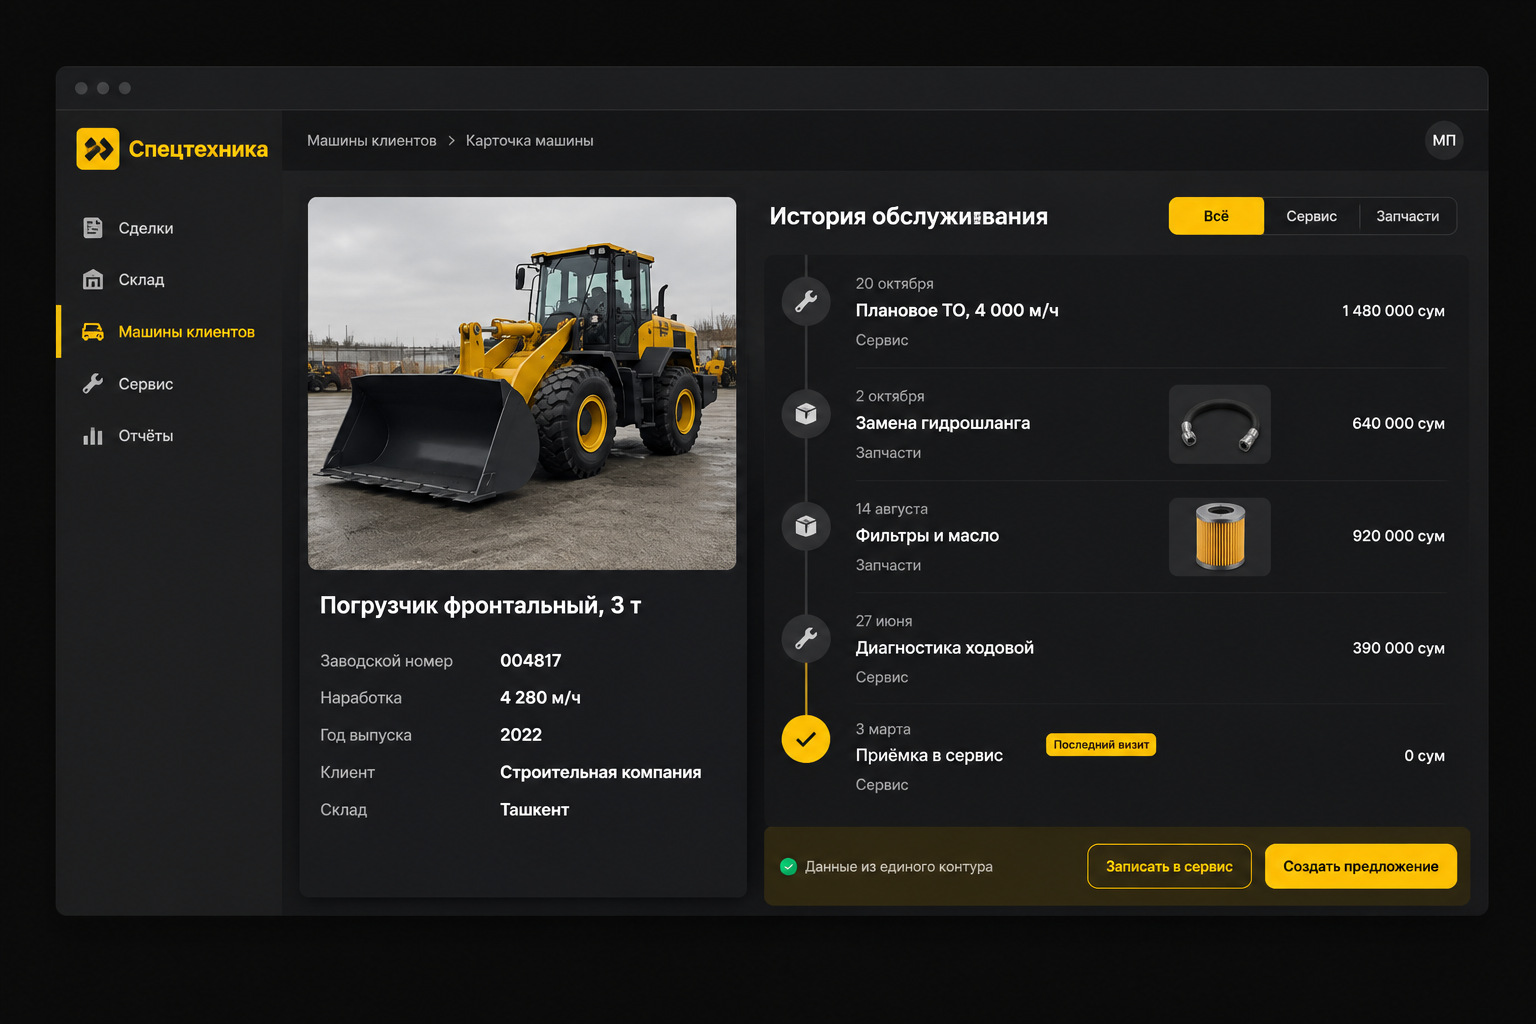The height and width of the screenshot is (1024, 1536).
Task: Click the 1 480 000 сум amount
Action: click(1393, 311)
